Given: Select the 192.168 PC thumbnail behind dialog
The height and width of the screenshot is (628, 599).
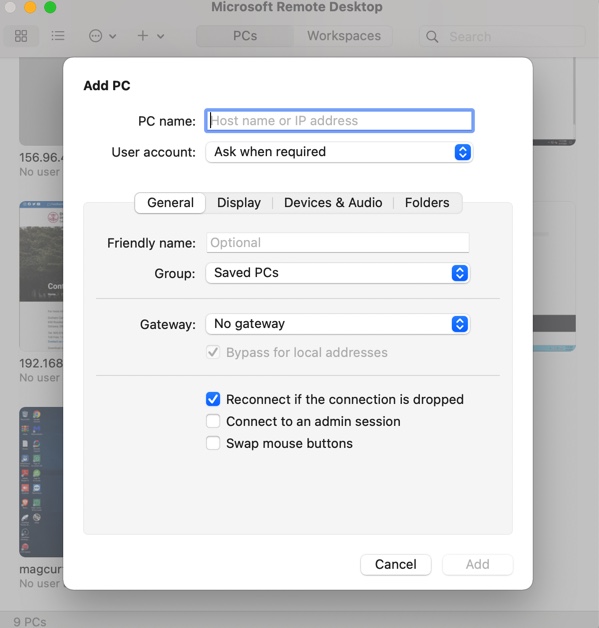Looking at the screenshot, I should coord(41,276).
